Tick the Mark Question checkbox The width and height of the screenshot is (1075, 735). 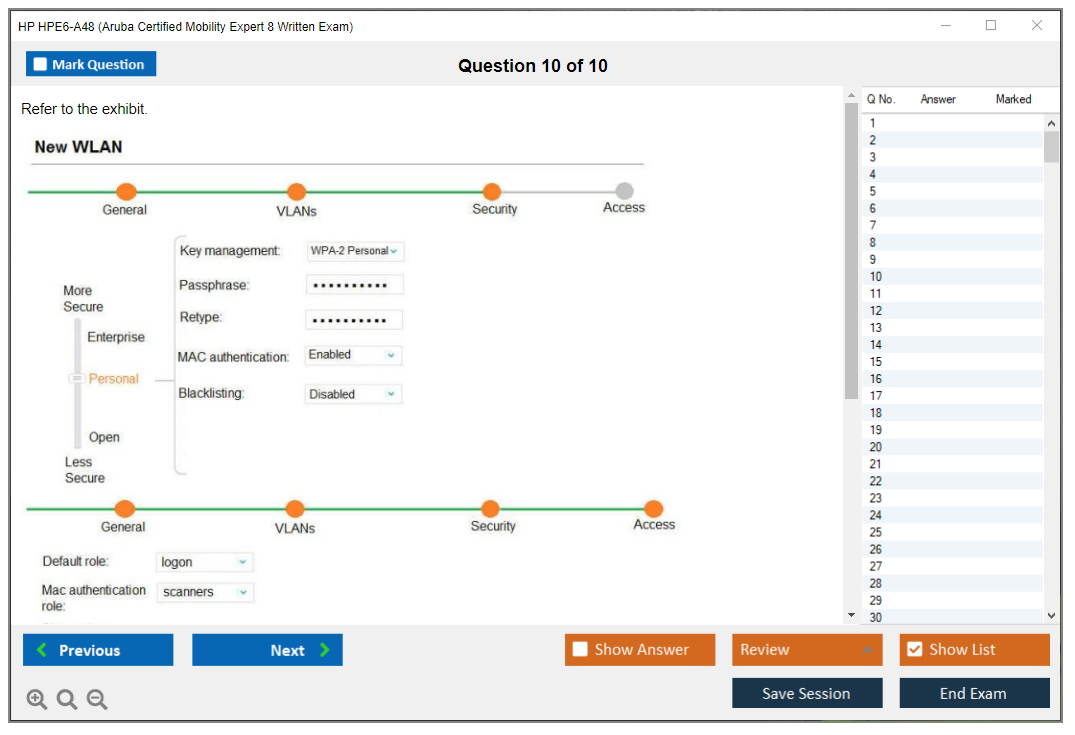tap(40, 65)
